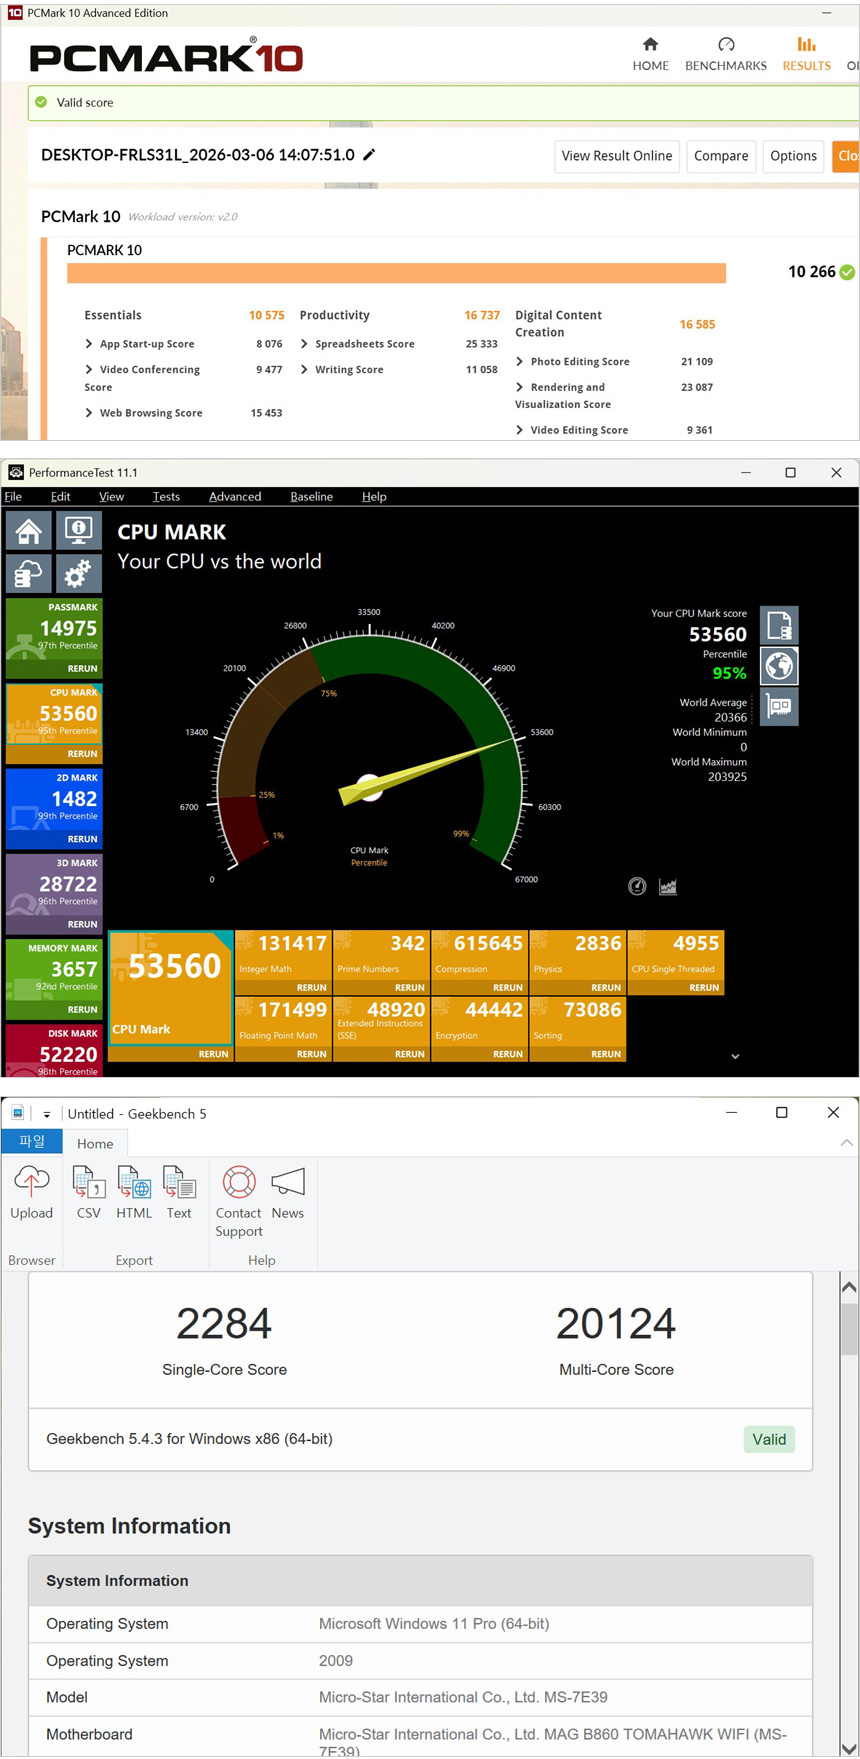
Task: Click the PCMark 10 Home icon
Action: (x=650, y=45)
